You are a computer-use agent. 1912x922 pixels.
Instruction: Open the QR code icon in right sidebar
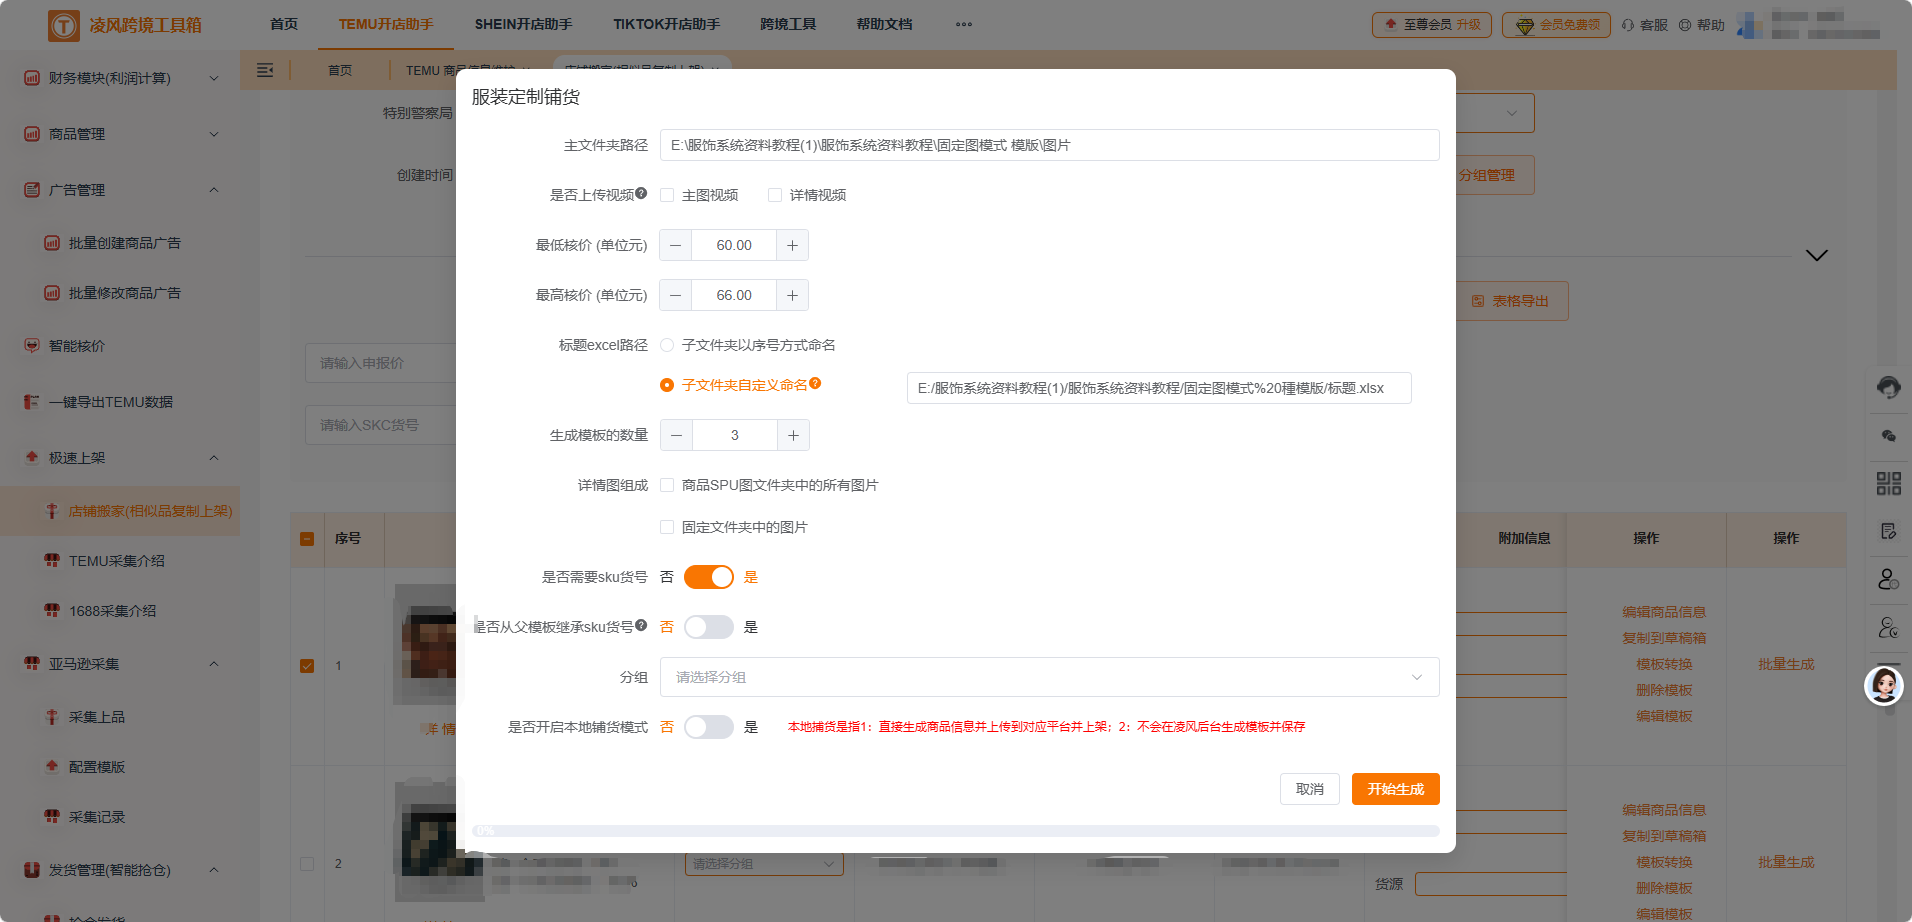(1888, 483)
